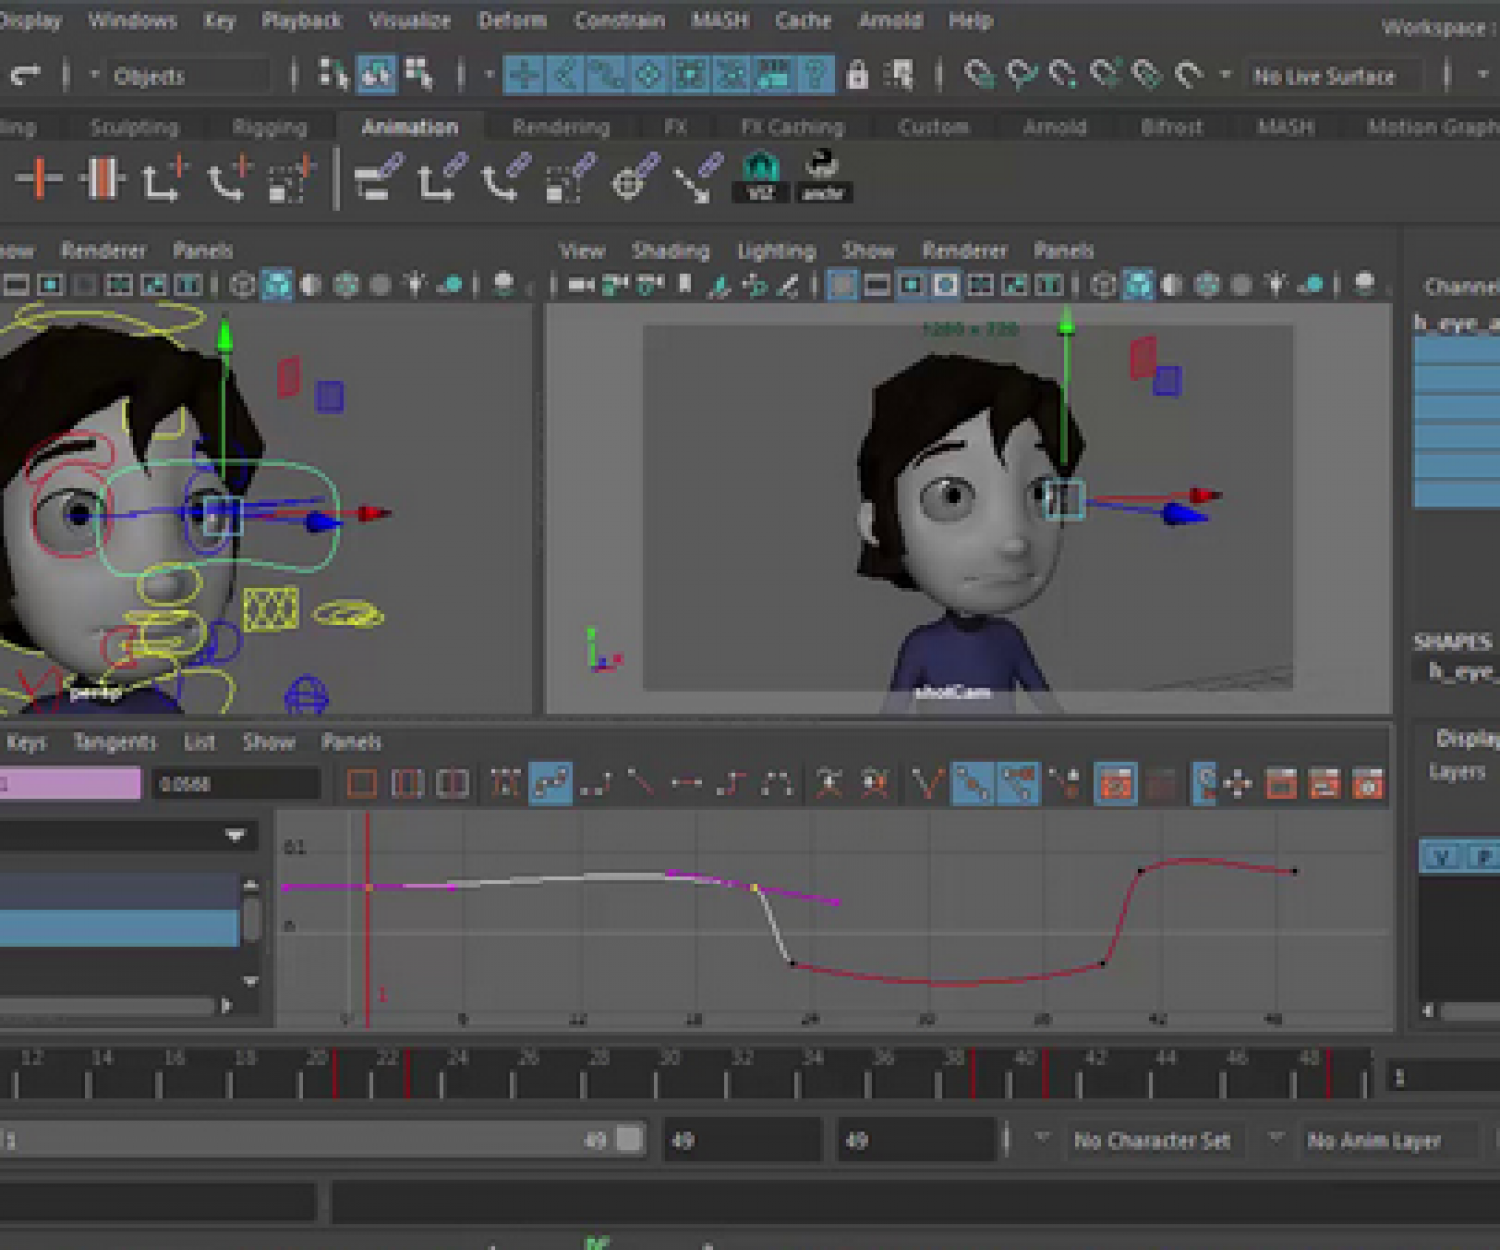Switch to the Rigging shelf tab
This screenshot has height=1250, width=1500.
tap(269, 127)
